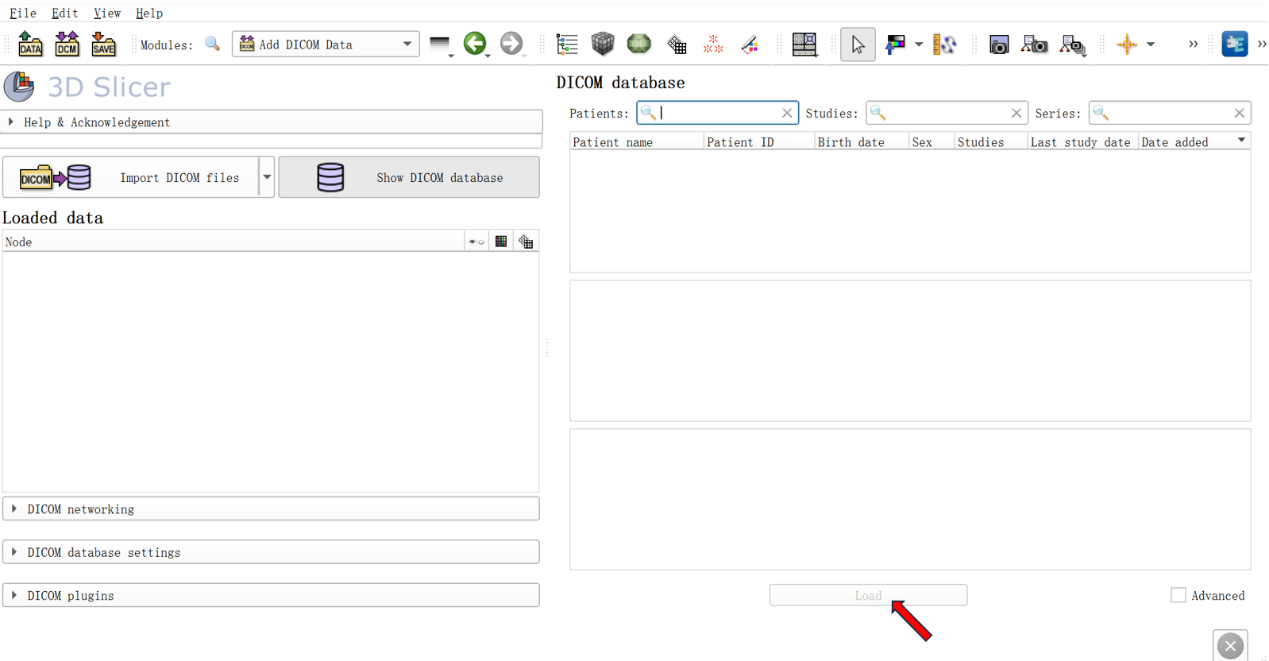Screen dimensions: 1269x661
Task: Click the transform column icon in Loaded data
Action: pyautogui.click(x=526, y=241)
